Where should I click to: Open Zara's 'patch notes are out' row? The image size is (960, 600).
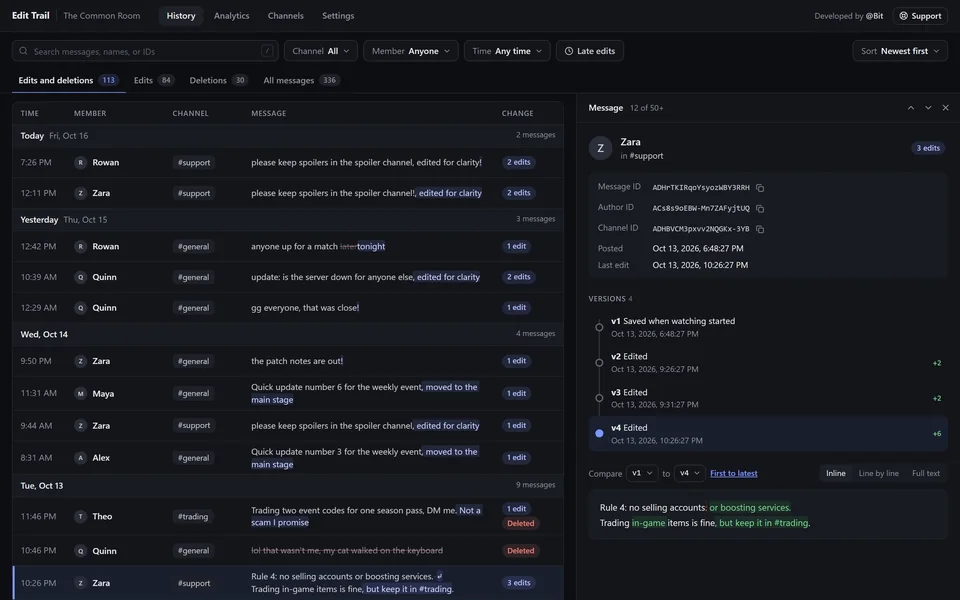[288, 361]
